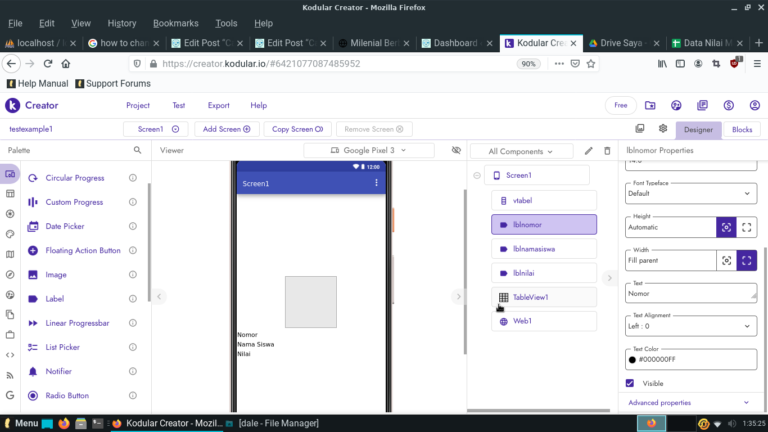Expand Advanced properties section

(x=688, y=403)
